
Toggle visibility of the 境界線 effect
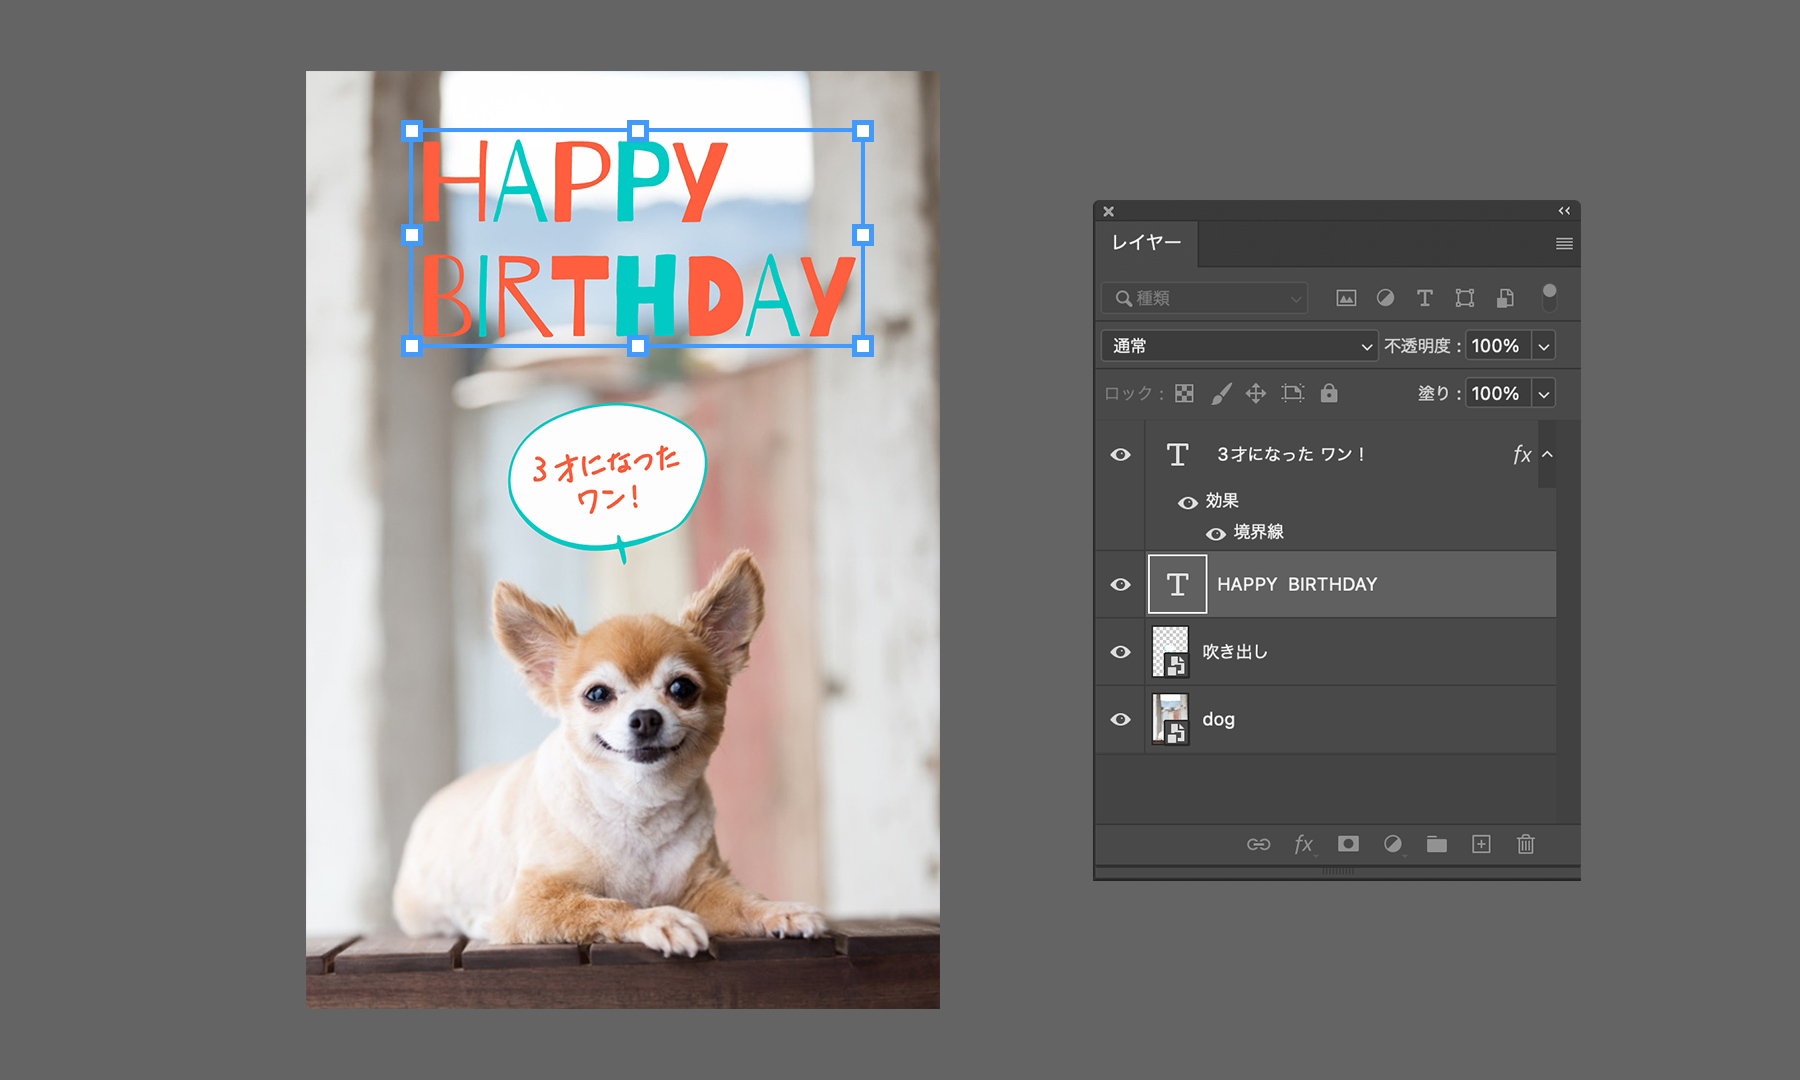1216,533
